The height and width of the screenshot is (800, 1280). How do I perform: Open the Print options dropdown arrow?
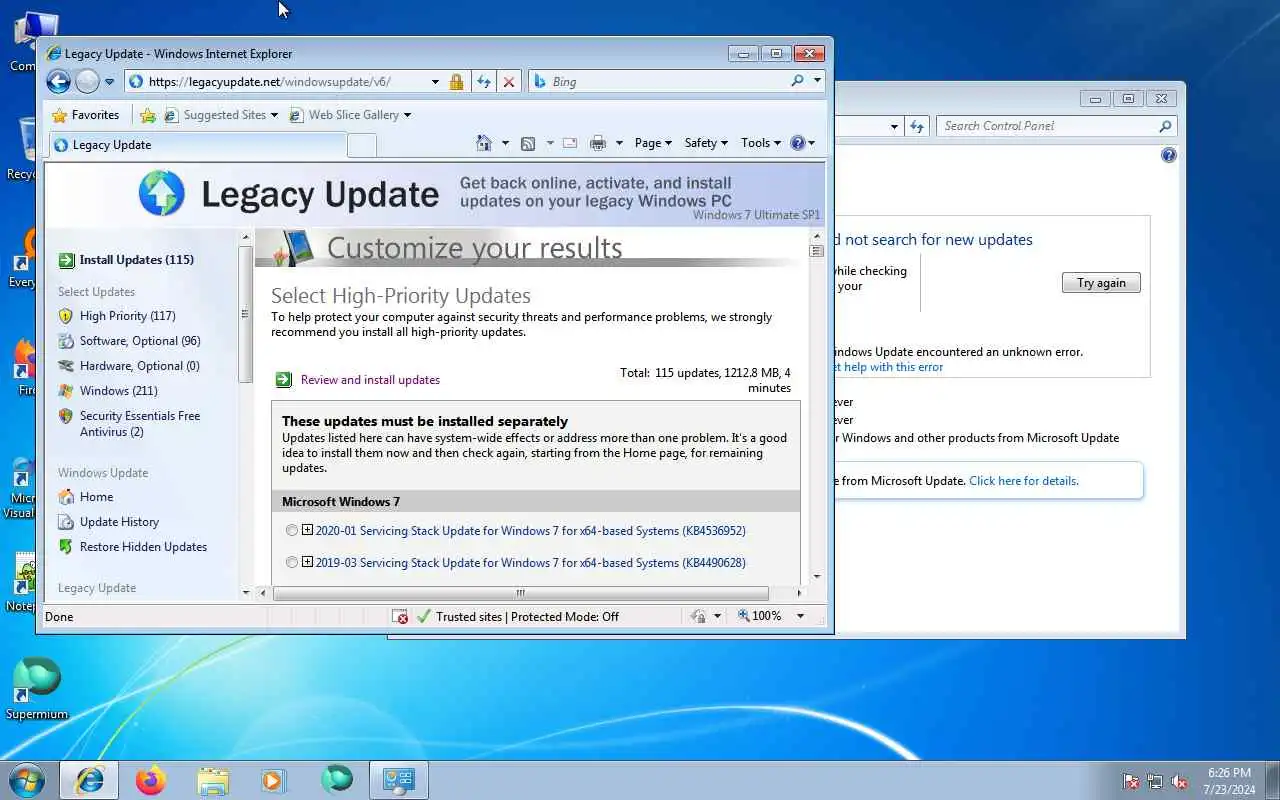coord(619,143)
